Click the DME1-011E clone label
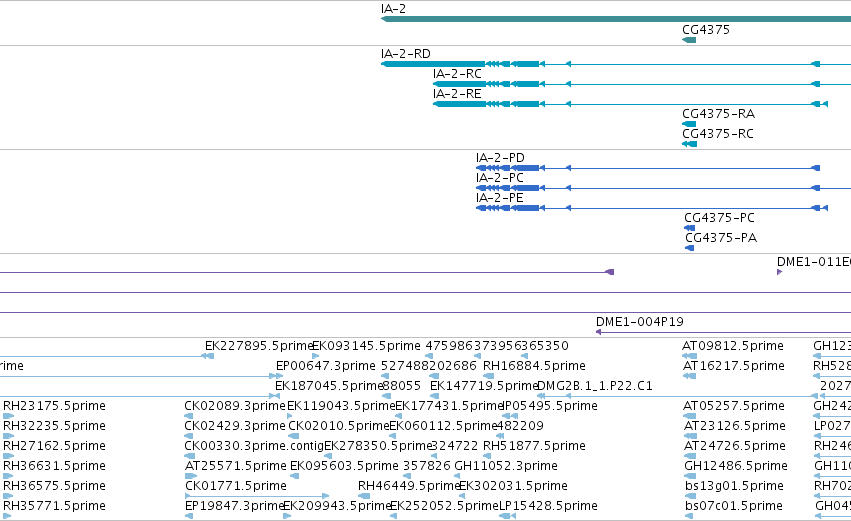851x521 pixels. pos(814,262)
